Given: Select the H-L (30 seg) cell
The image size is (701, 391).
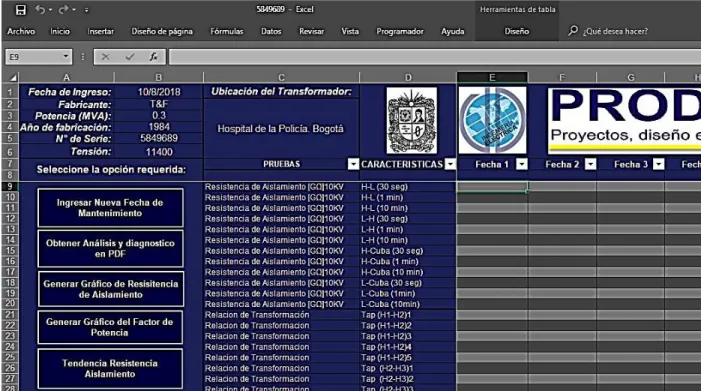Looking at the screenshot, I should pyautogui.click(x=408, y=187).
